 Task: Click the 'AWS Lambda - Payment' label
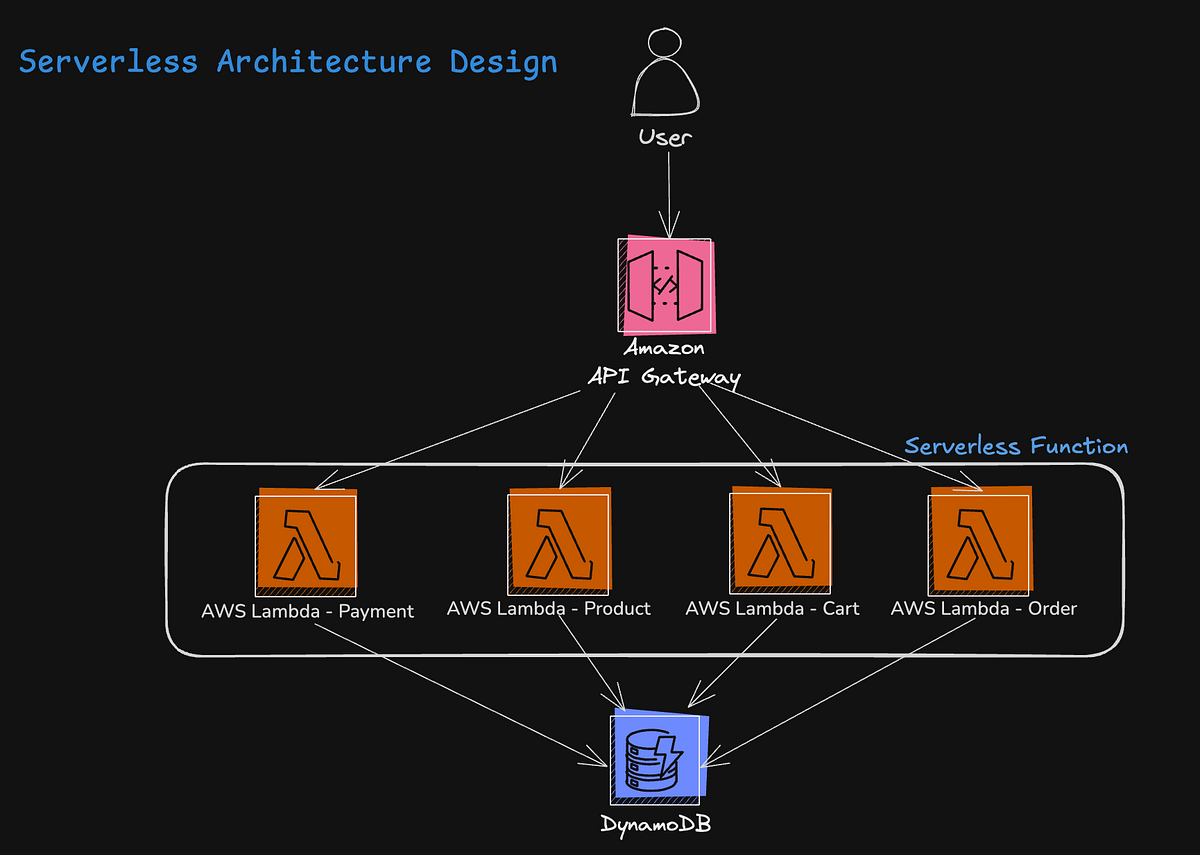pyautogui.click(x=308, y=610)
